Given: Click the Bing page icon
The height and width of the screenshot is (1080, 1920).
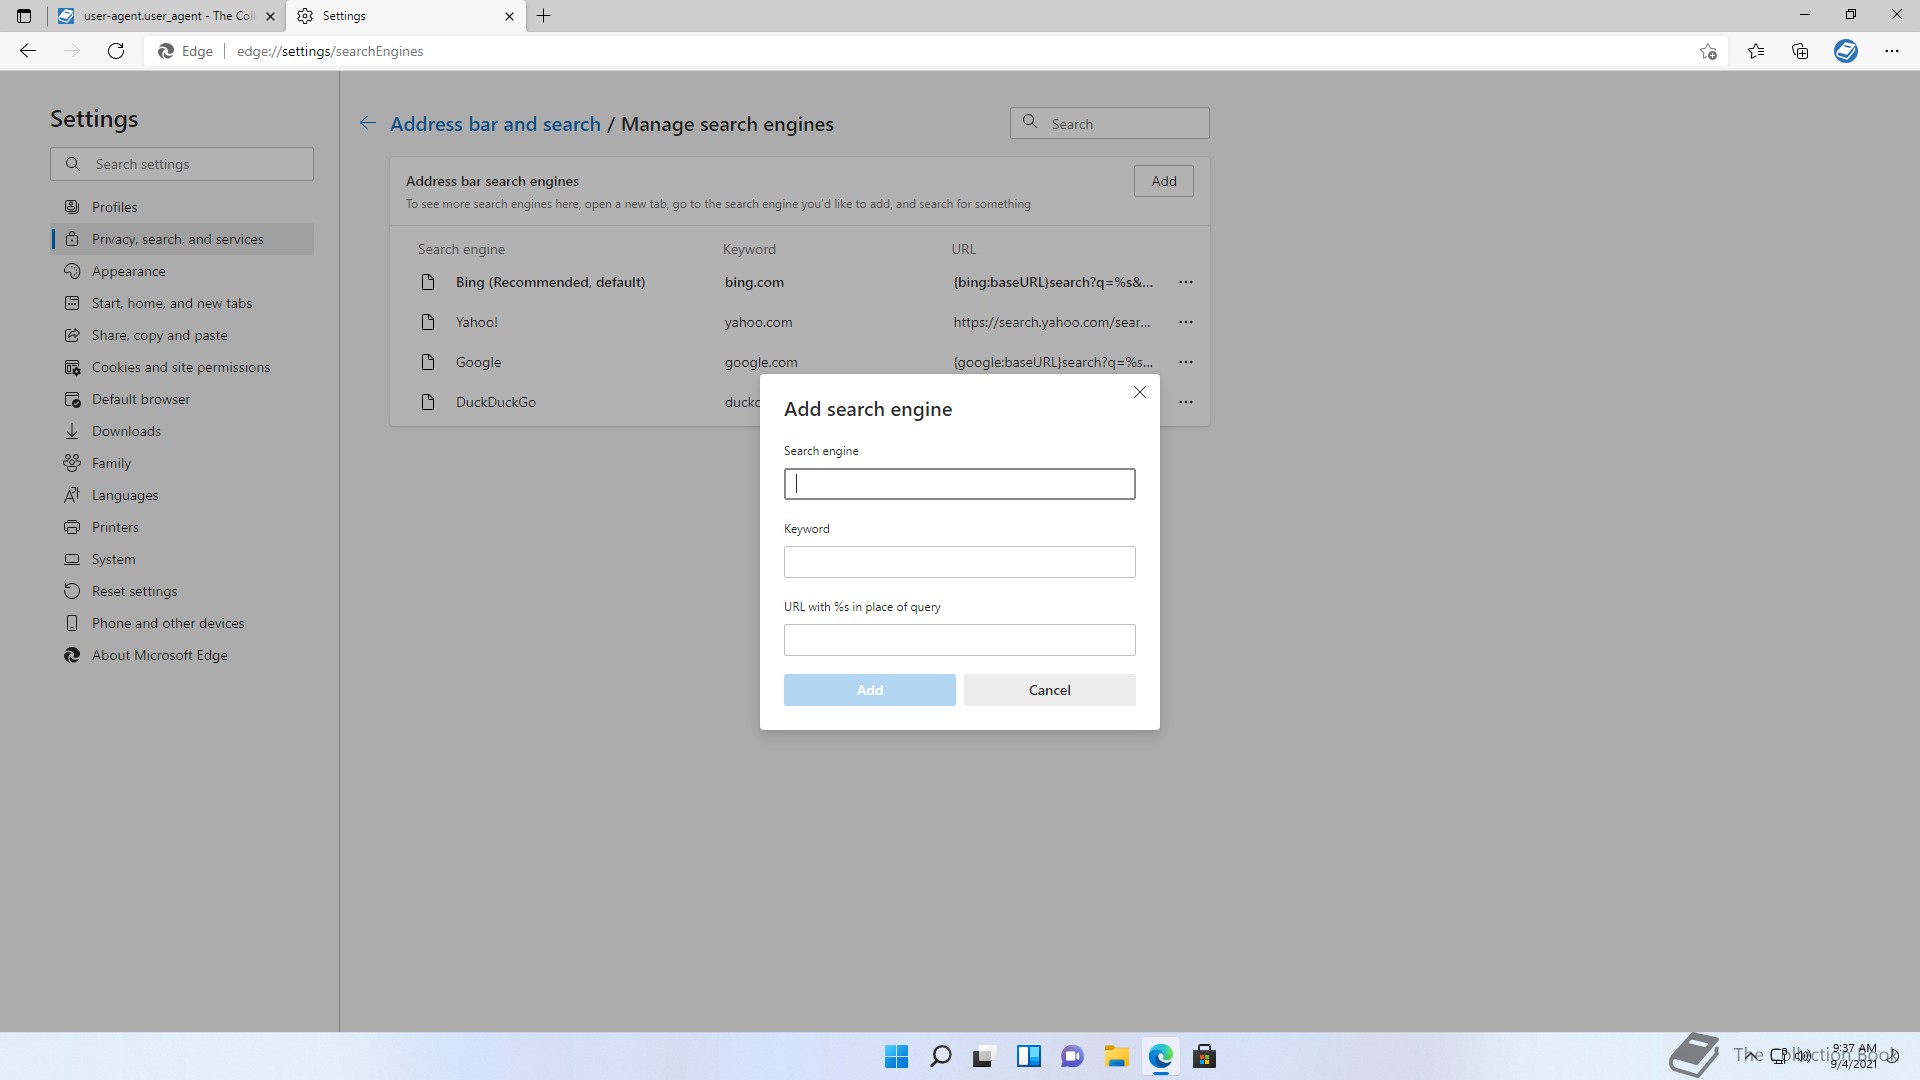Looking at the screenshot, I should [428, 282].
